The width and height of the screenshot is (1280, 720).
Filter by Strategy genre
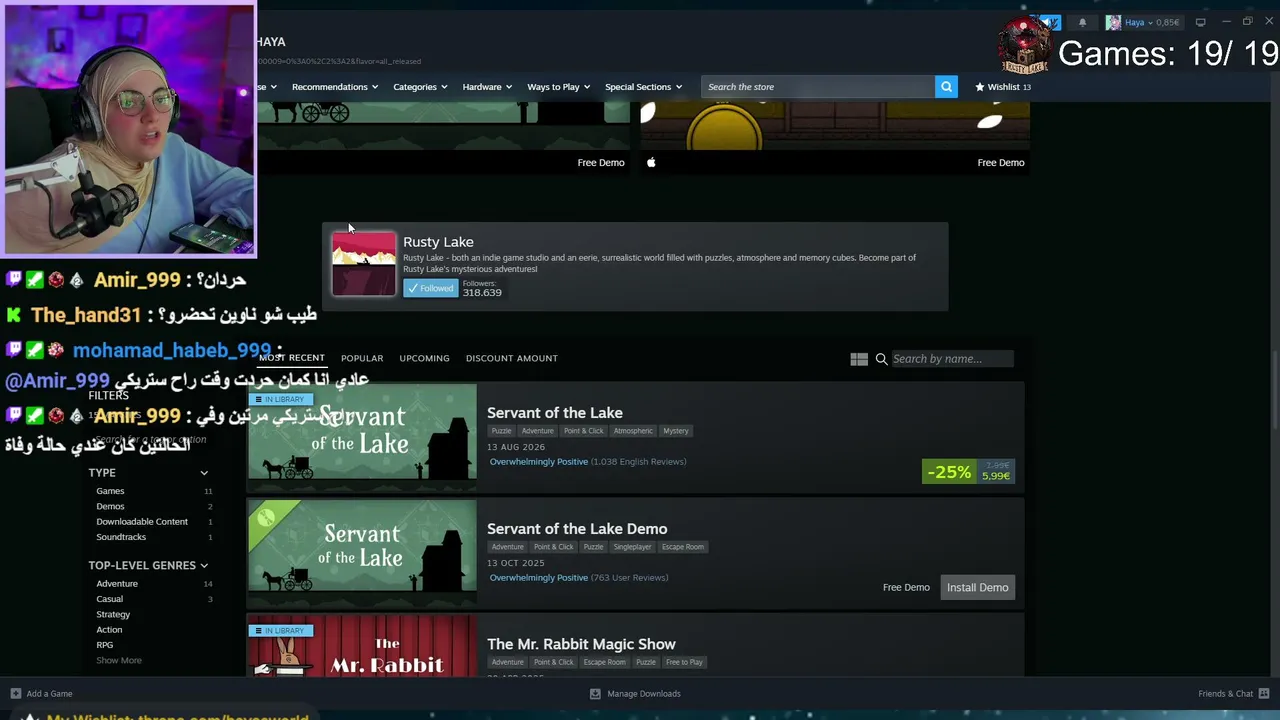click(x=113, y=614)
